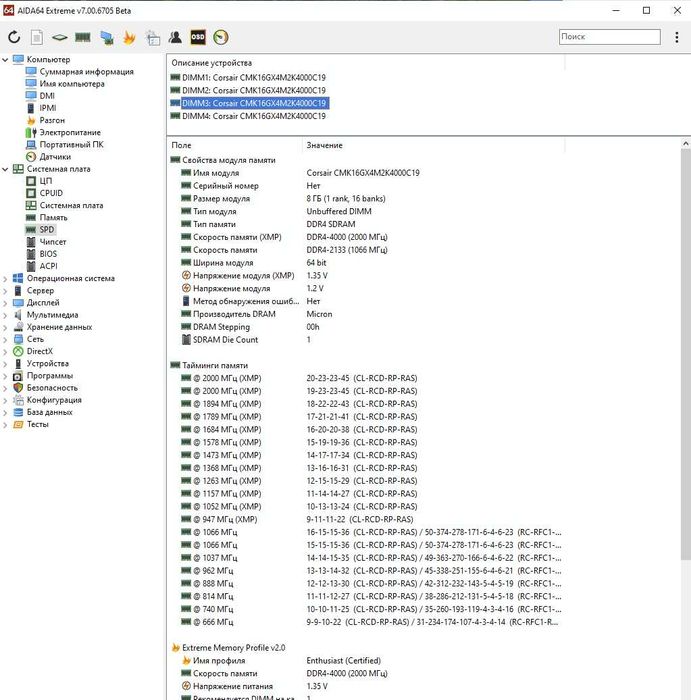Click the details pane scrollbar thumb
This screenshot has height=700, width=691.
point(686,354)
